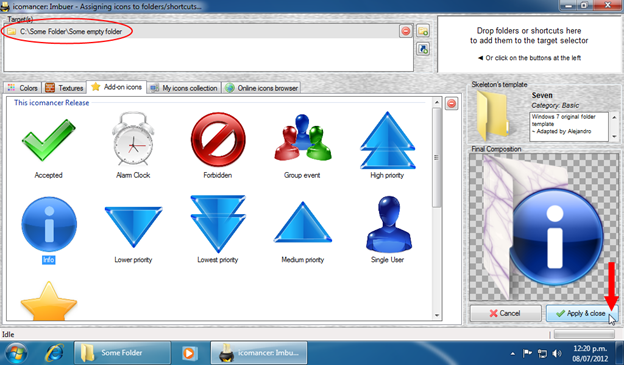Switch to the Textures tab
The height and width of the screenshot is (365, 624).
(64, 88)
